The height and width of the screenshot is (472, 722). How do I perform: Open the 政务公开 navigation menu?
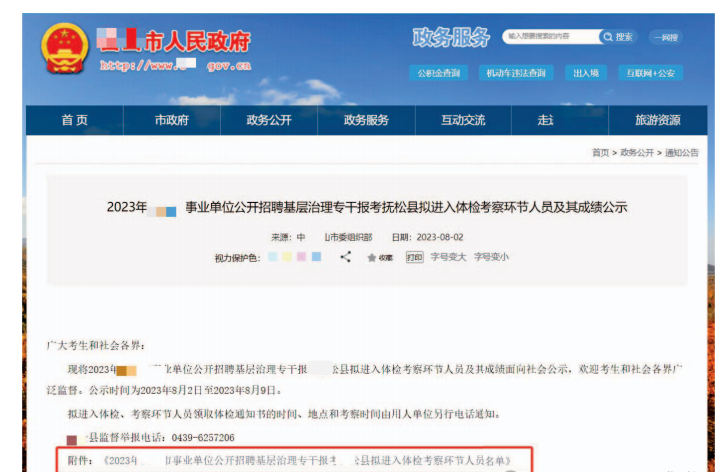(x=268, y=120)
